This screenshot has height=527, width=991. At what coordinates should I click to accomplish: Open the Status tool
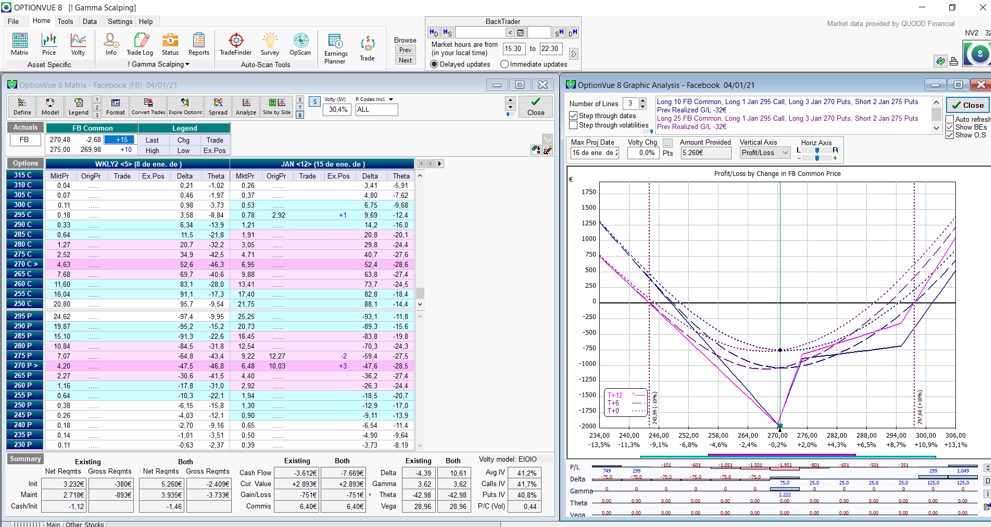[x=170, y=44]
